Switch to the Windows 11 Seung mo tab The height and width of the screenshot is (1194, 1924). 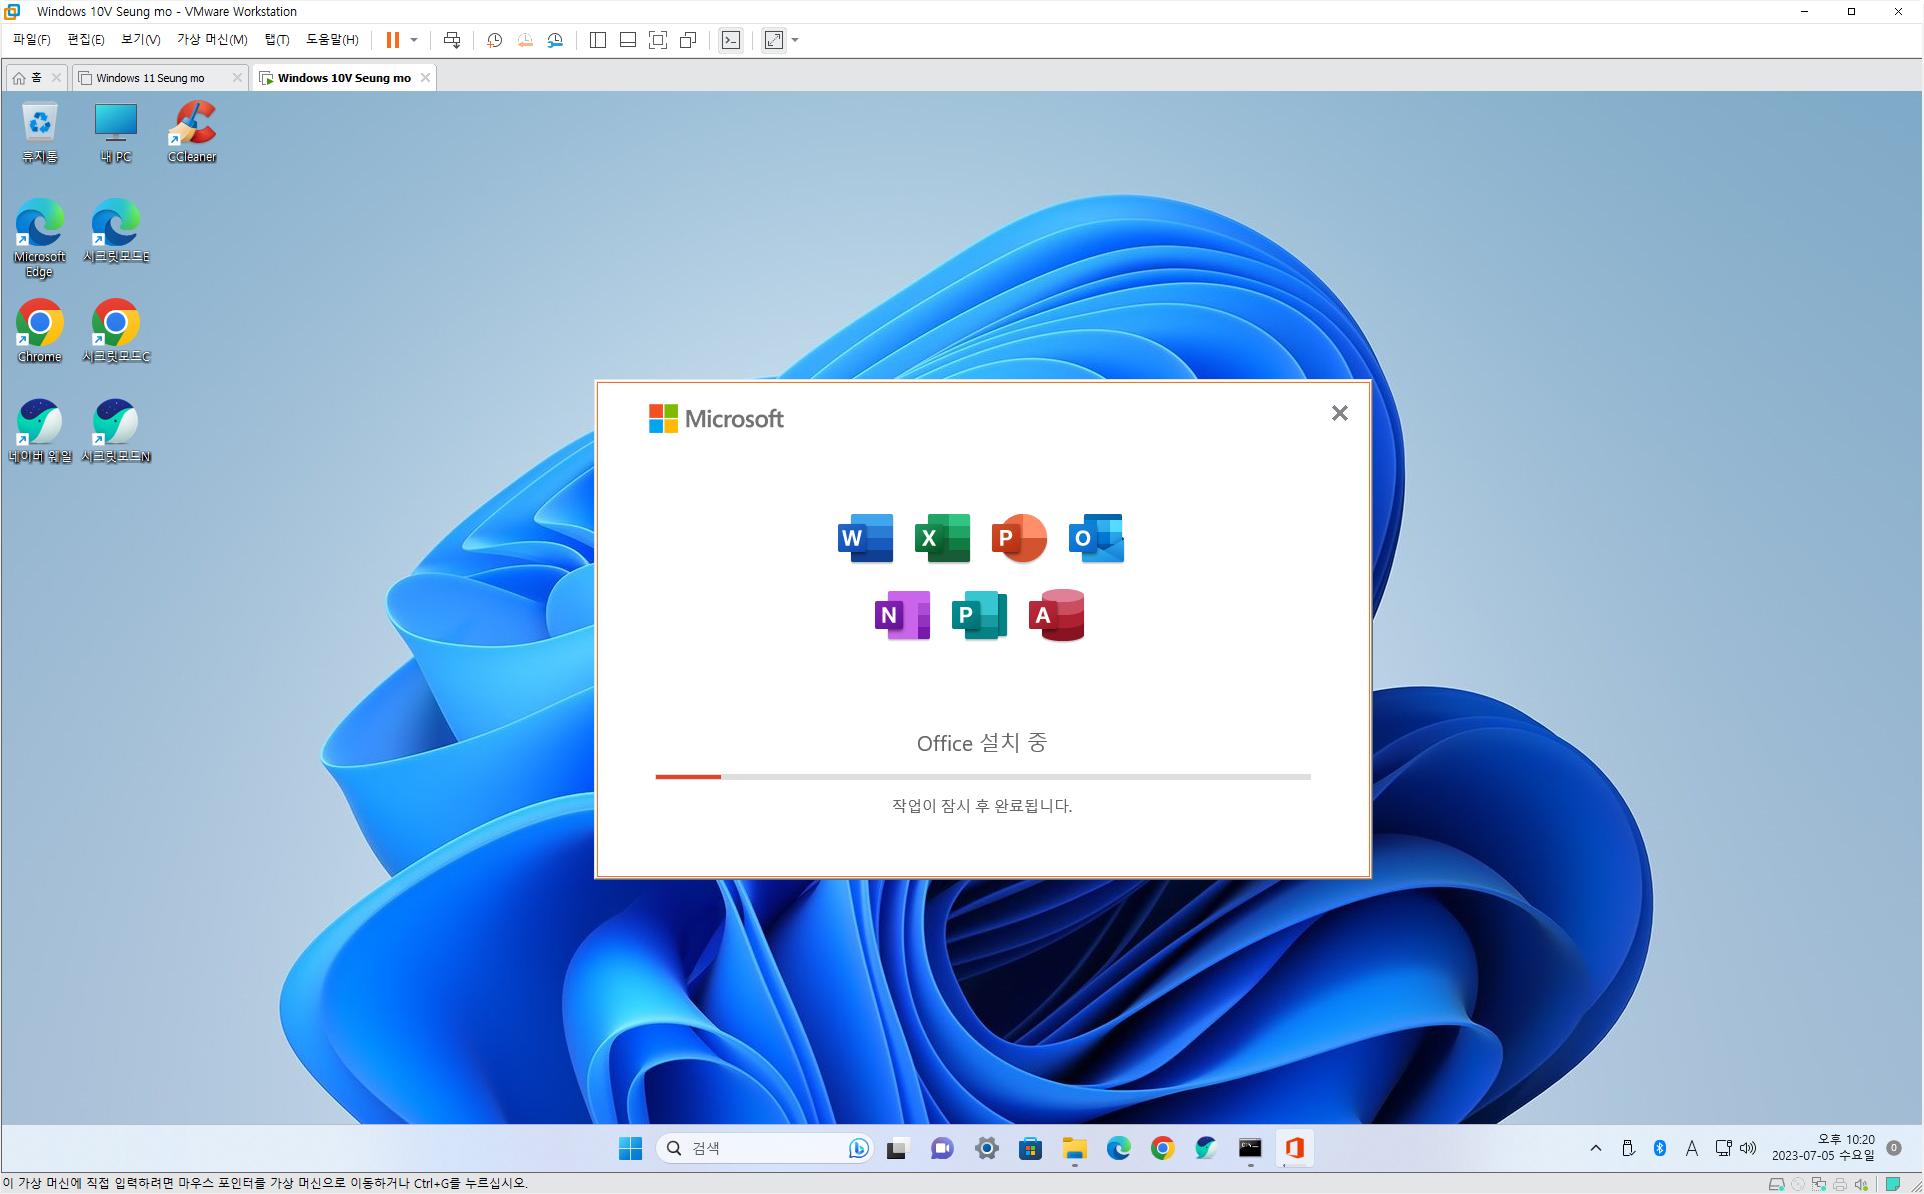(x=150, y=78)
